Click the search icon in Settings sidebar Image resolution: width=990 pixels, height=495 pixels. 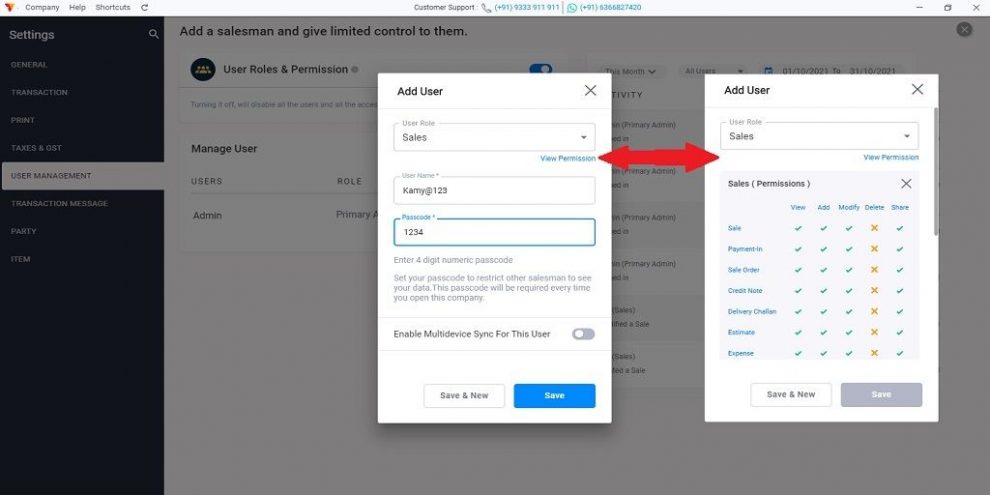click(x=153, y=34)
